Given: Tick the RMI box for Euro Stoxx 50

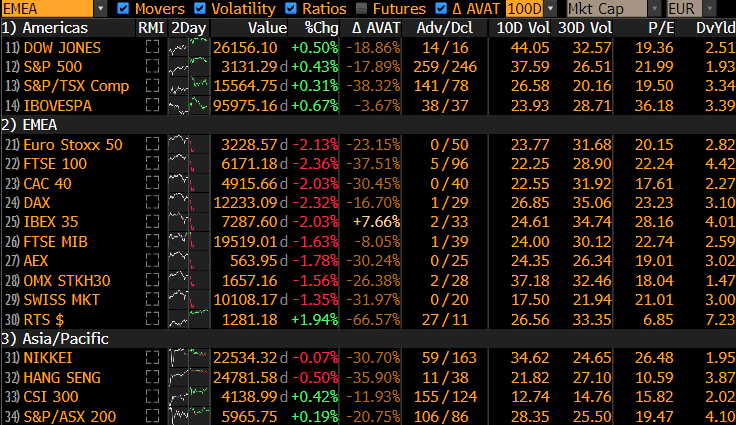Looking at the screenshot, I should tap(152, 144).
